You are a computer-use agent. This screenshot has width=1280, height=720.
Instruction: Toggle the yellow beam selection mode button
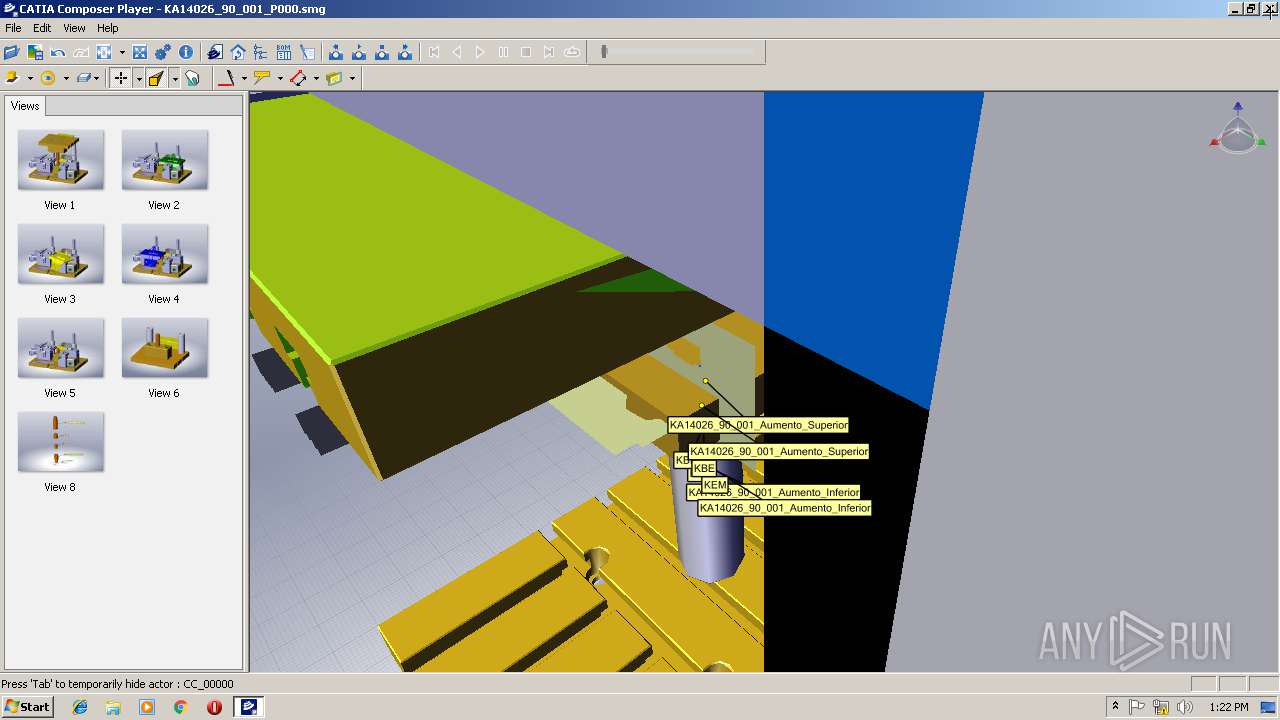(x=156, y=78)
